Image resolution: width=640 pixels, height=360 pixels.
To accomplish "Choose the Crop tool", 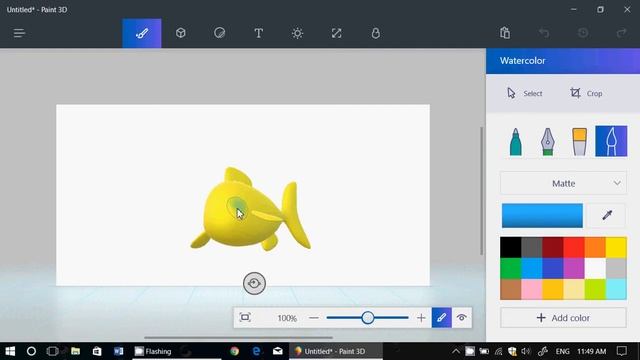I will point(586,93).
